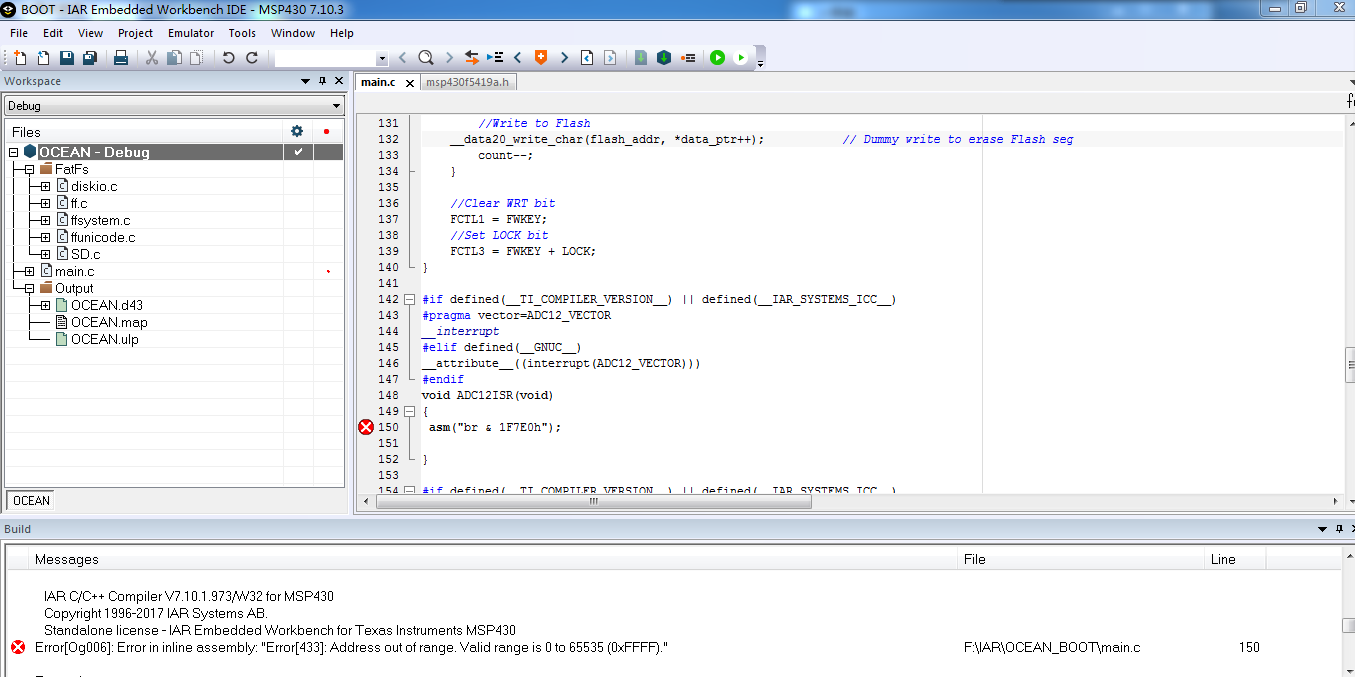Click the Navigate Backward document icon

[x=587, y=58]
